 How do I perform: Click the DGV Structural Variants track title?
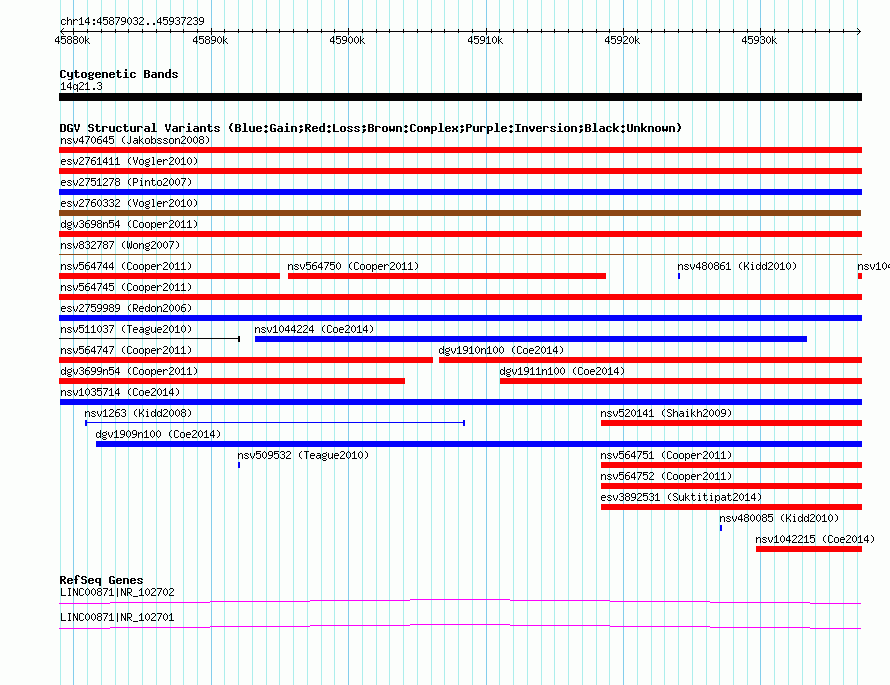[x=371, y=128]
